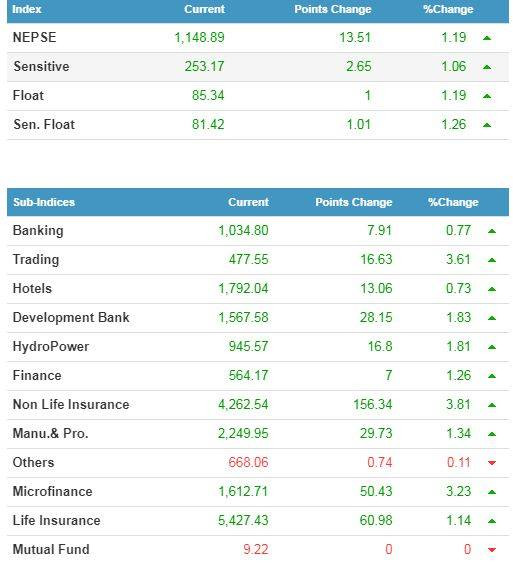
Task: Select the Banking sub-index name
Action: pyautogui.click(x=38, y=231)
